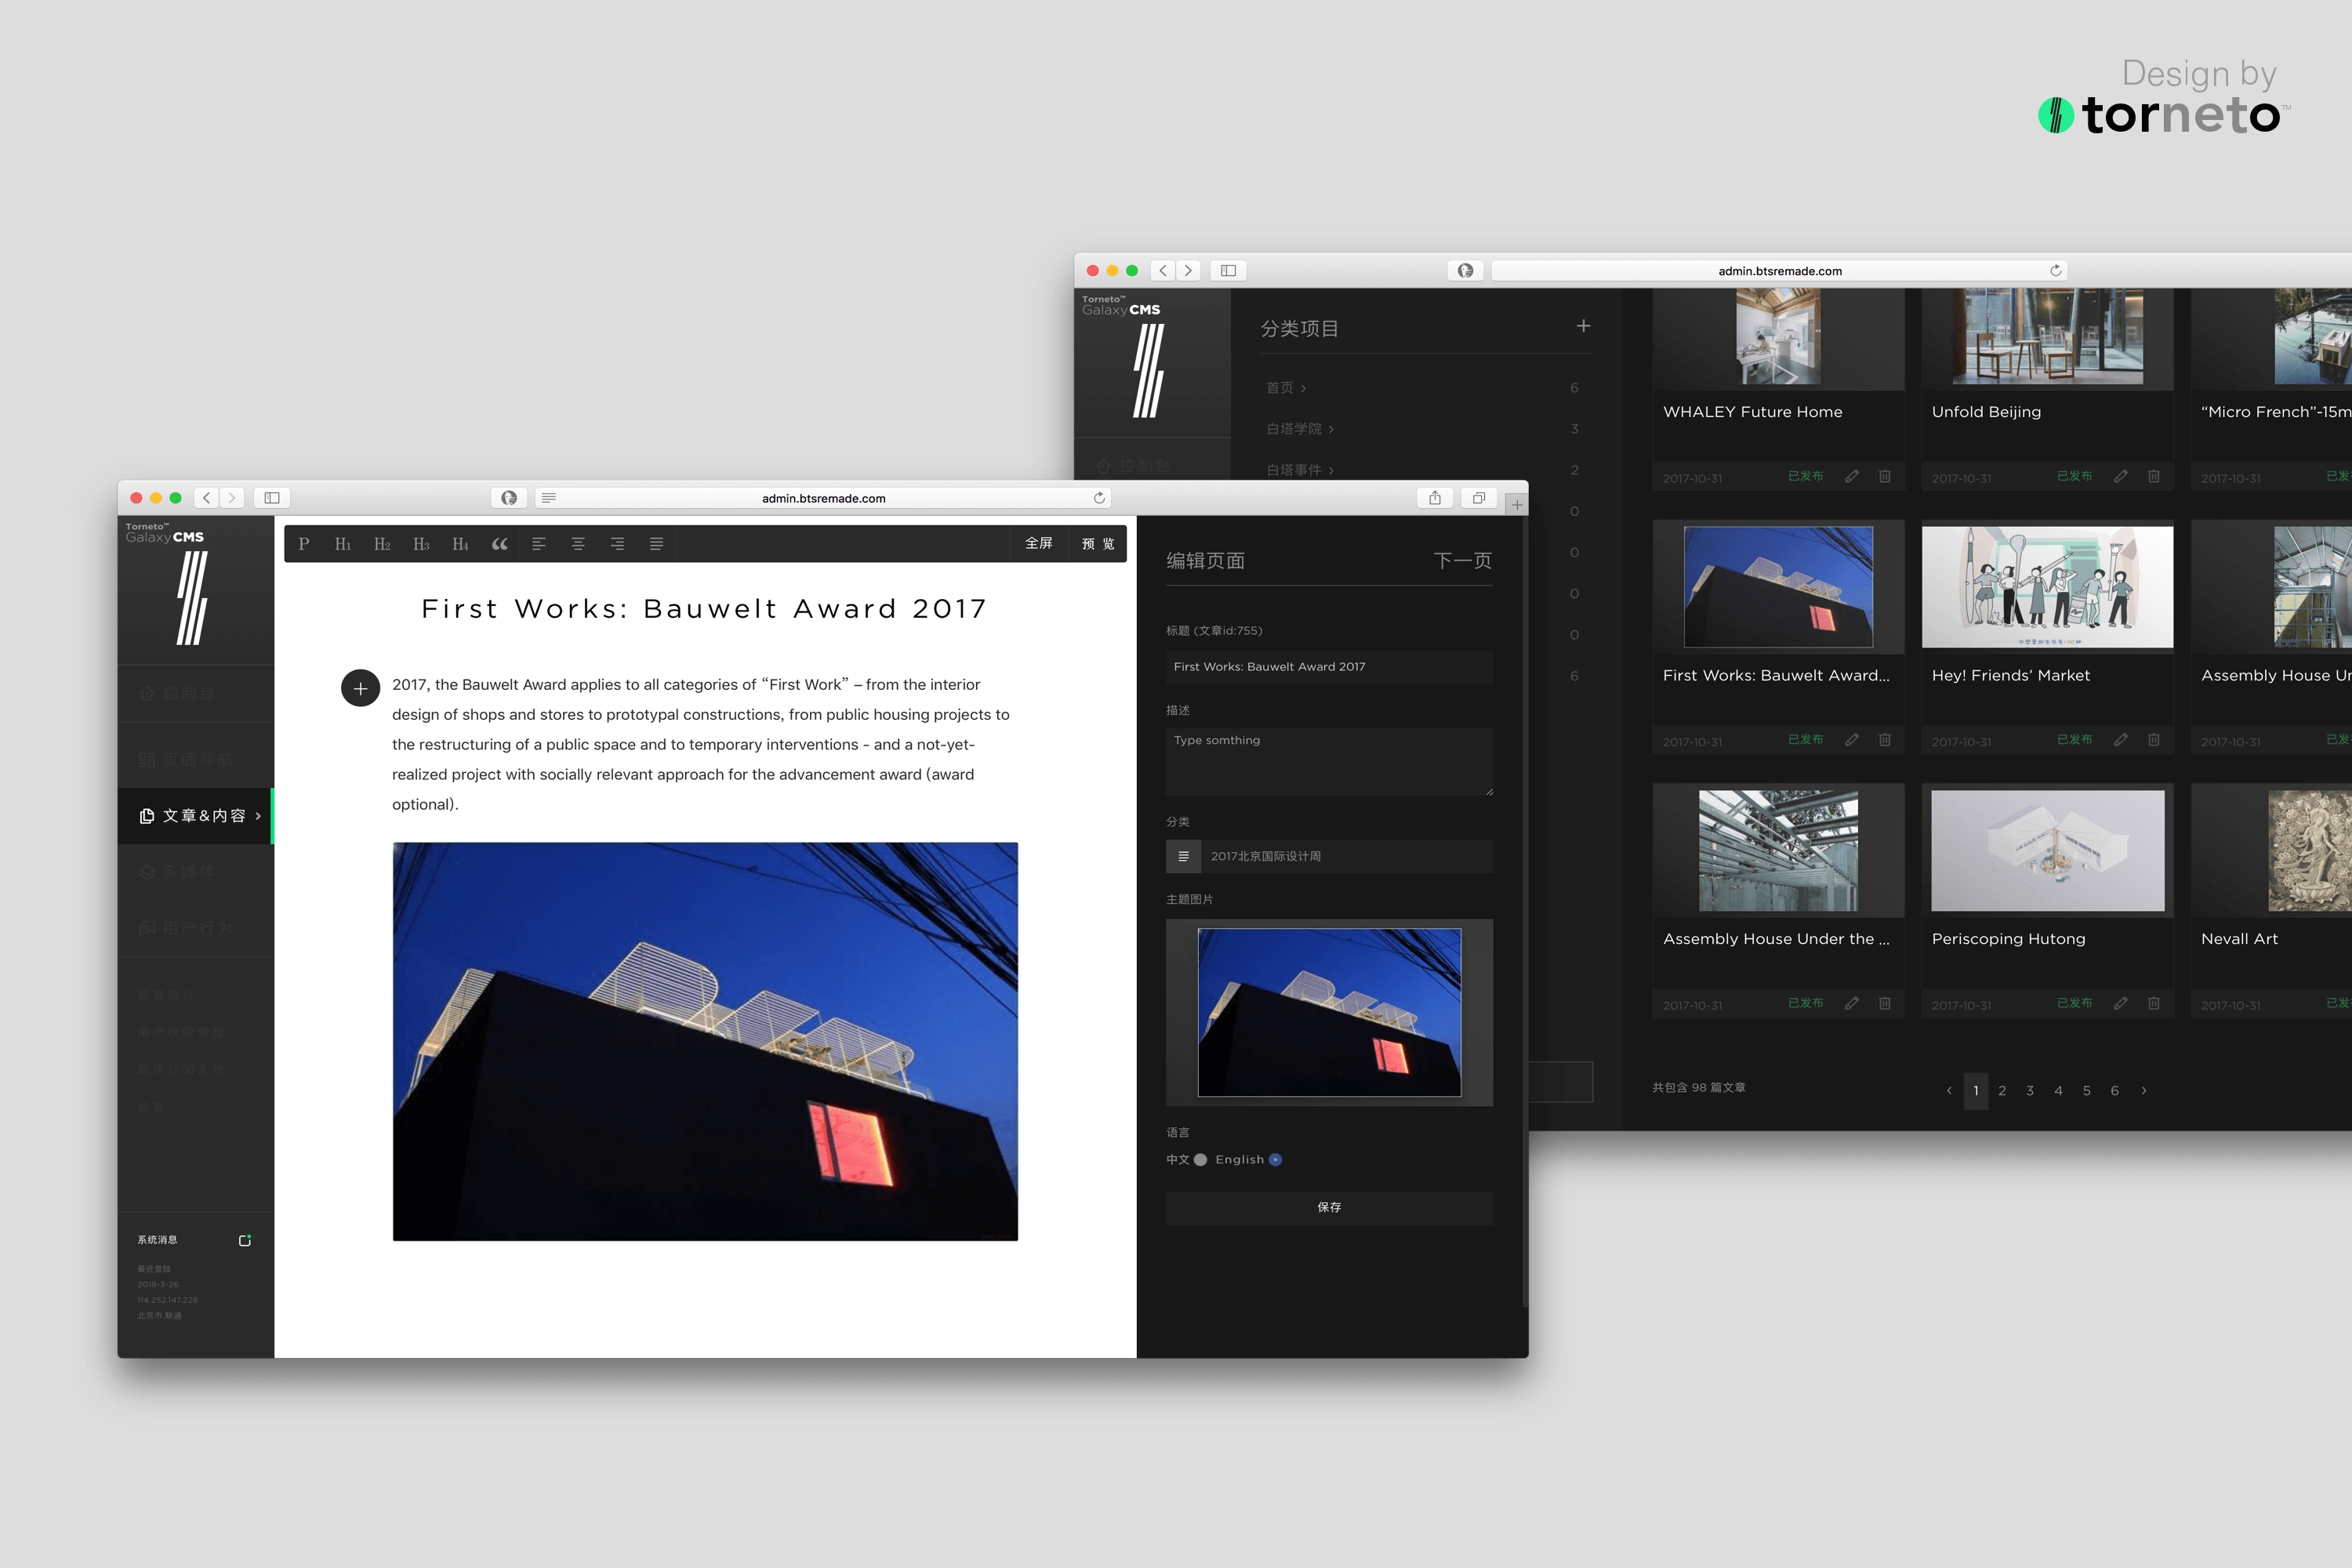Select the English language radio button
The image size is (2352, 1568).
1275,1160
